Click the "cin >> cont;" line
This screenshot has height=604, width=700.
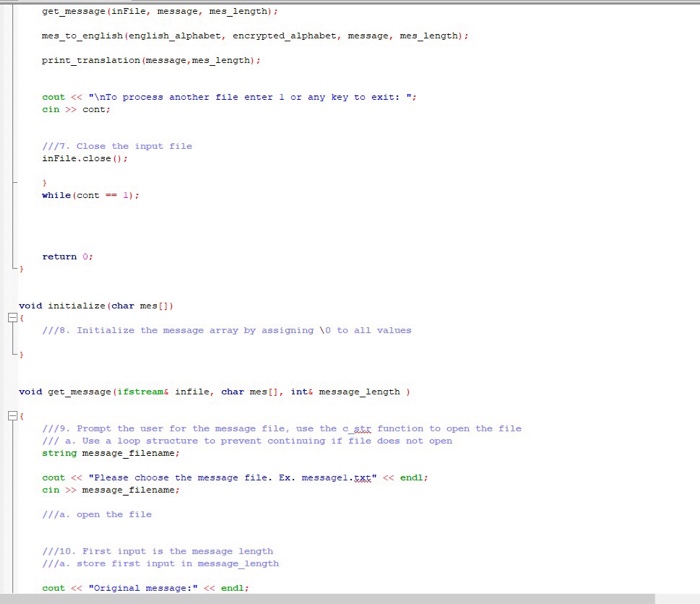76,110
